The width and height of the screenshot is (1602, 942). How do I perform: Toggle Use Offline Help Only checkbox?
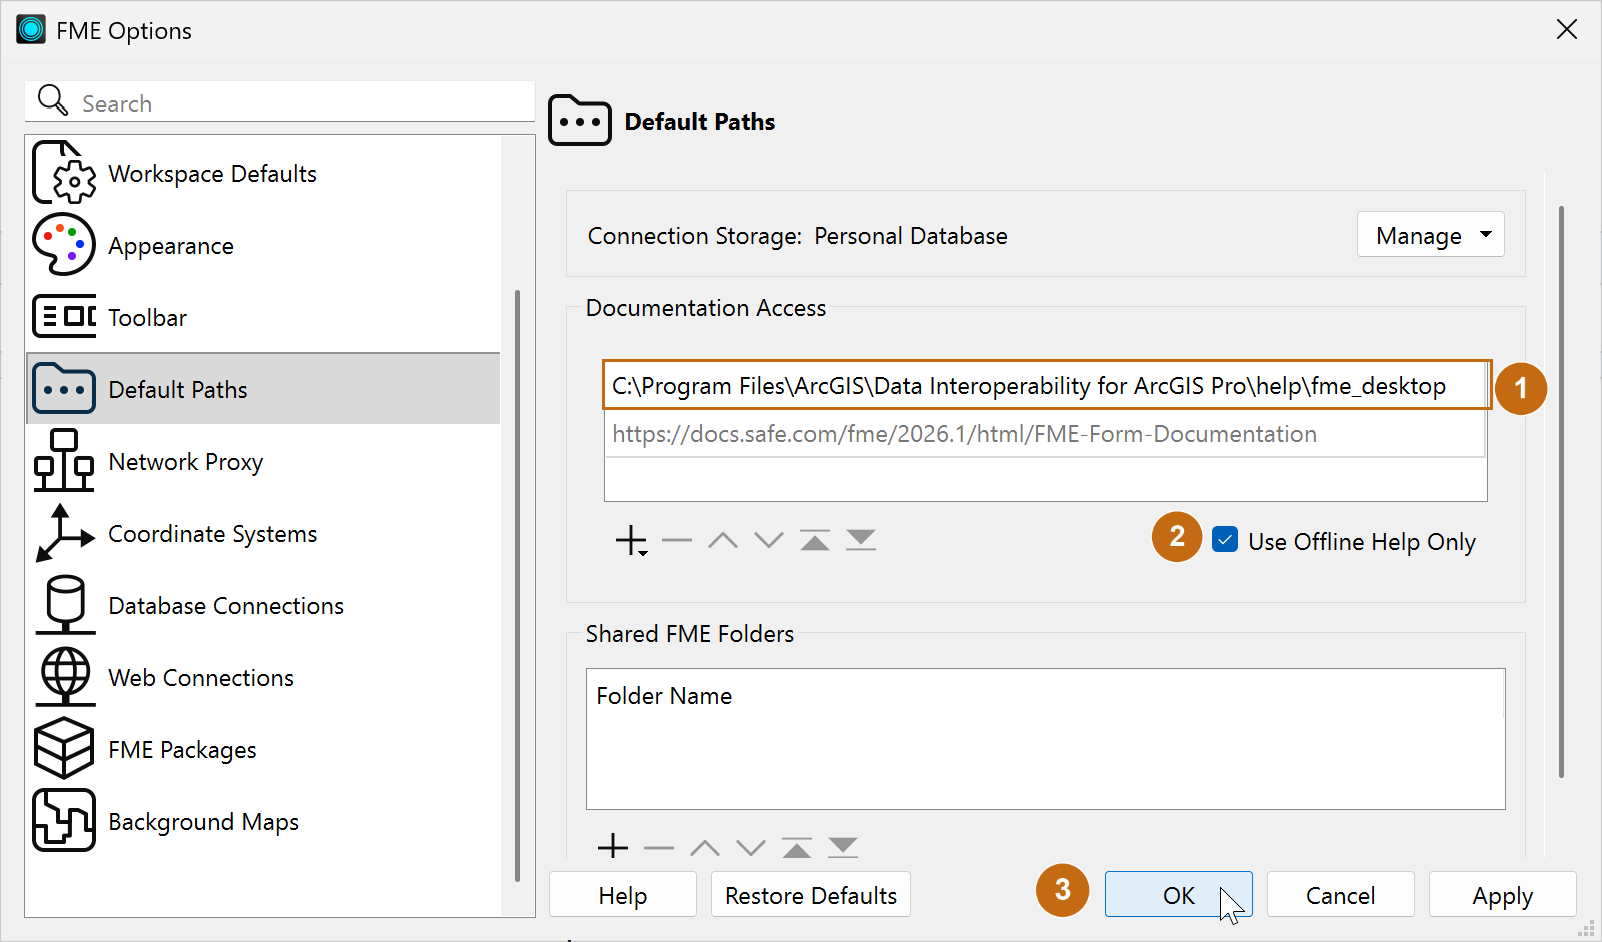1225,540
